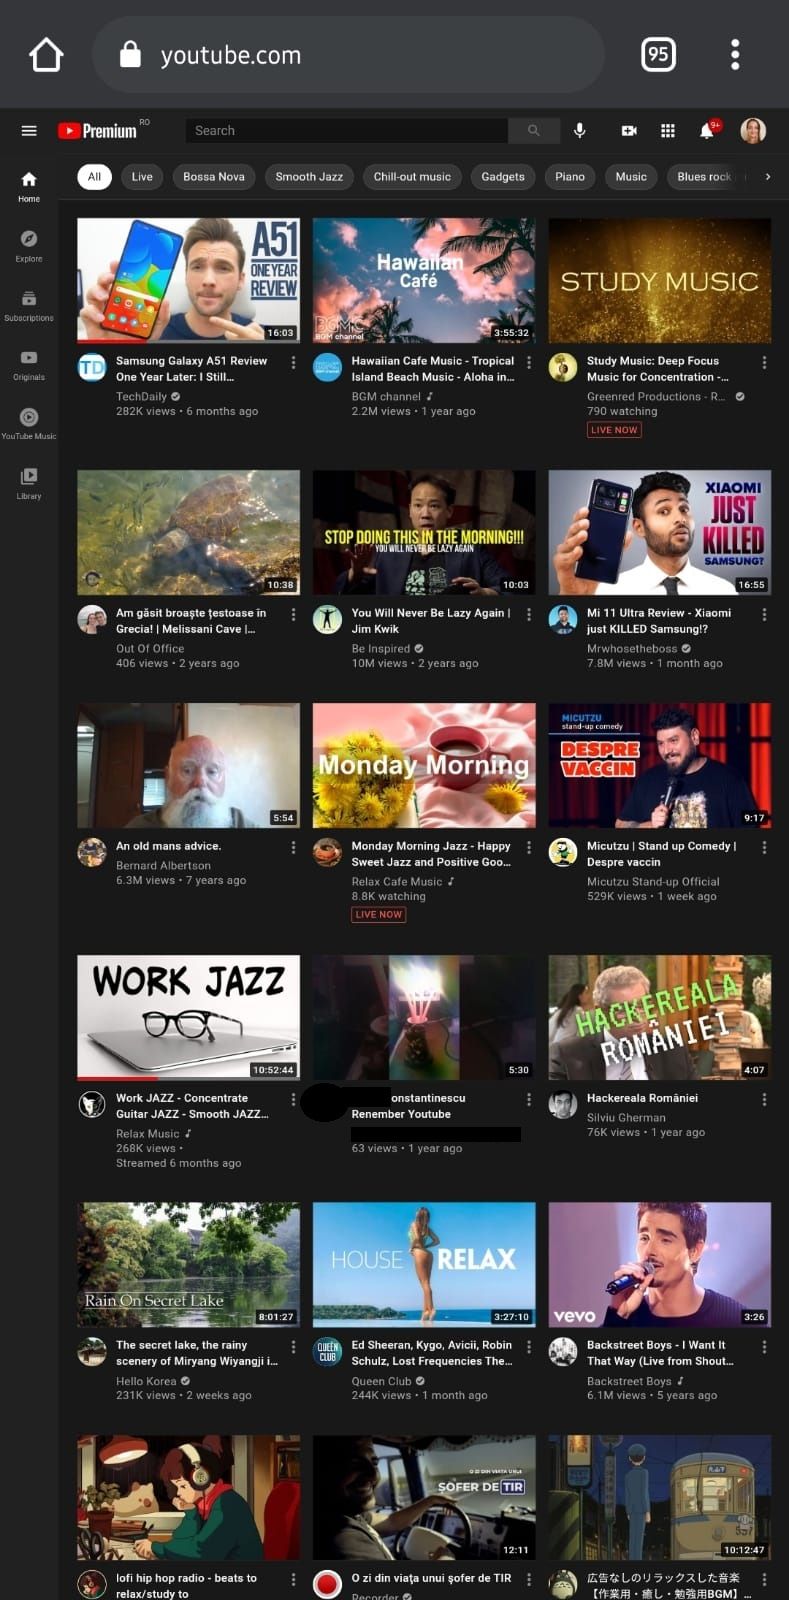The height and width of the screenshot is (1600, 789).
Task: Open the TechDaily channel link
Action: coord(142,396)
